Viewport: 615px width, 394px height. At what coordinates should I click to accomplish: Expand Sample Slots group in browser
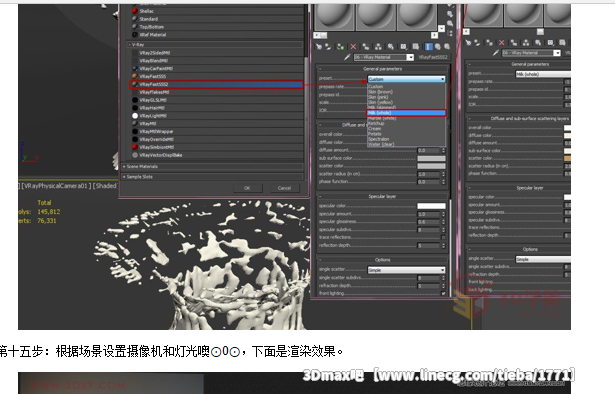[x=124, y=177]
